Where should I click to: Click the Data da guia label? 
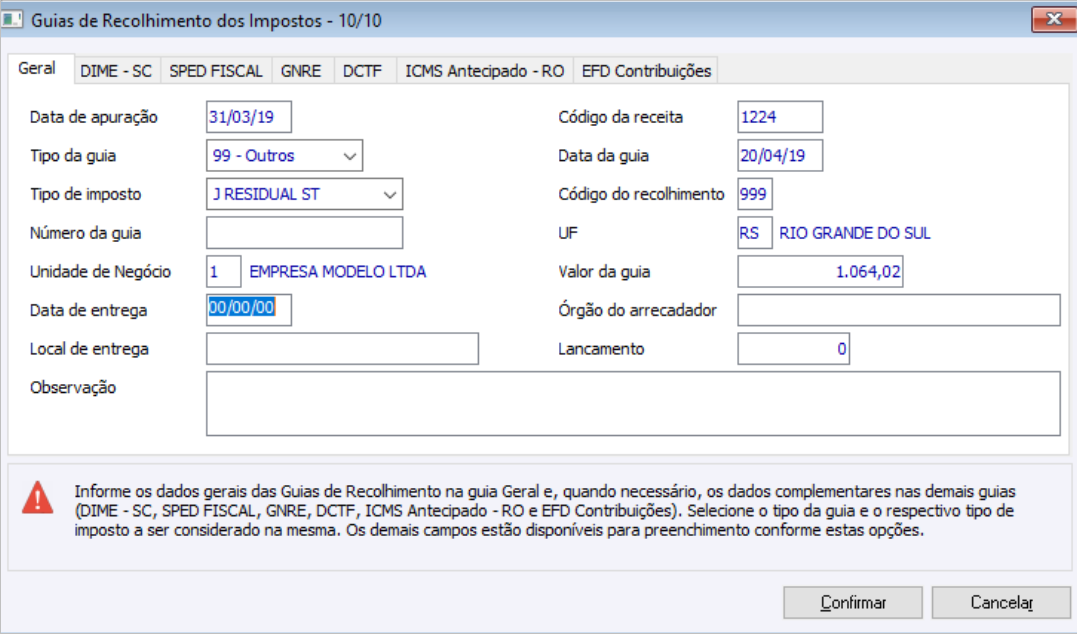[603, 156]
